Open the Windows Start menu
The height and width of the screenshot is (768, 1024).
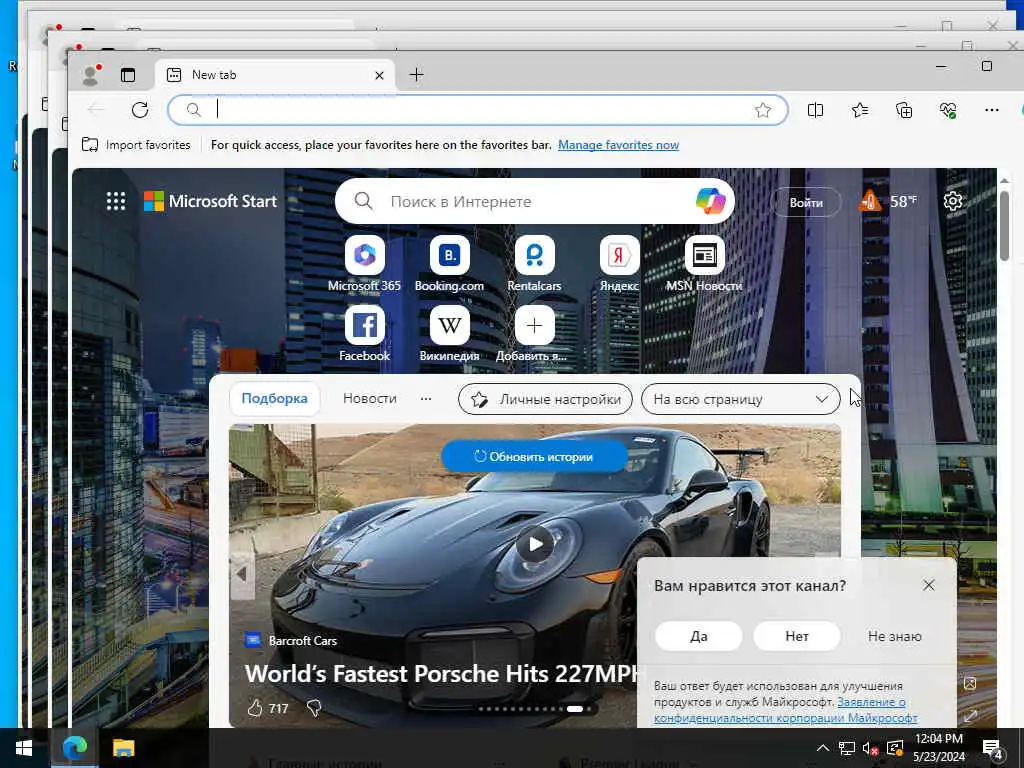[x=24, y=748]
